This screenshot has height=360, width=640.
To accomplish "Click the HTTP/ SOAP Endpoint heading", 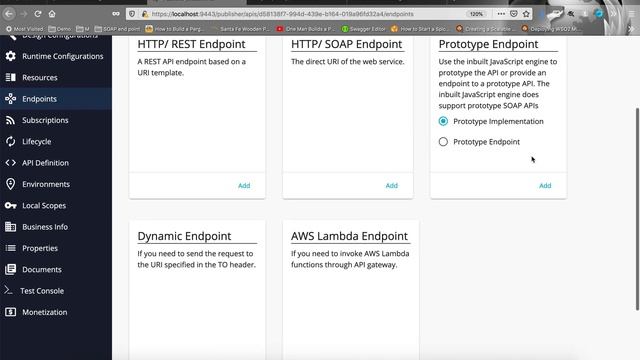I will (347, 44).
